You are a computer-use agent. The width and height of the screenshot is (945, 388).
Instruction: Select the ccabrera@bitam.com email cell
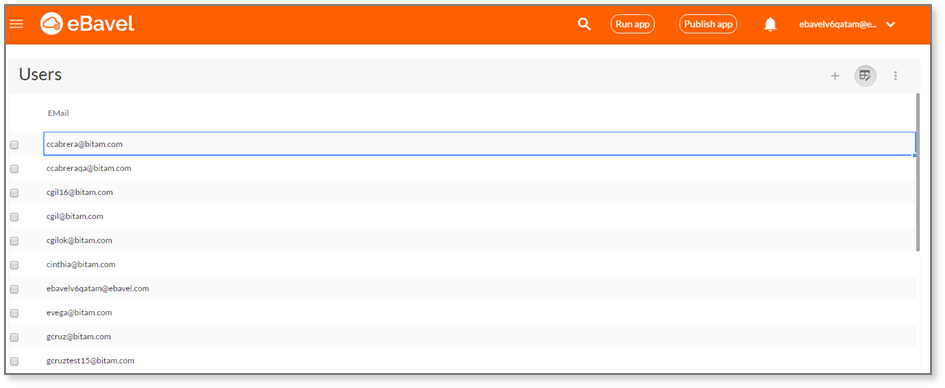[x=480, y=144]
